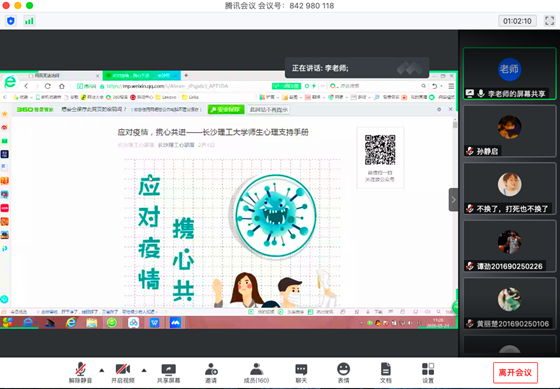Open the 聊天 chat panel
This screenshot has width=560, height=389.
tap(301, 373)
